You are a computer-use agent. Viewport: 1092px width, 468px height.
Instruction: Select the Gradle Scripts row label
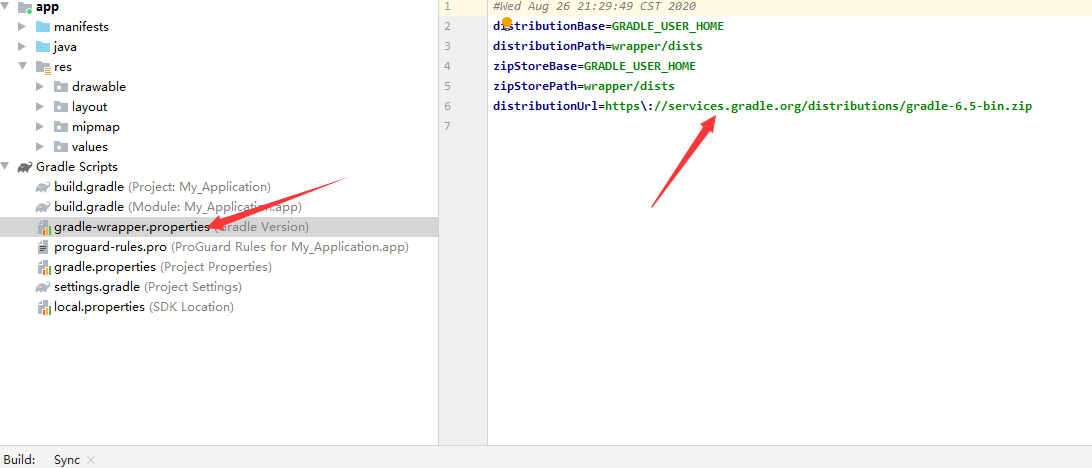(77, 167)
